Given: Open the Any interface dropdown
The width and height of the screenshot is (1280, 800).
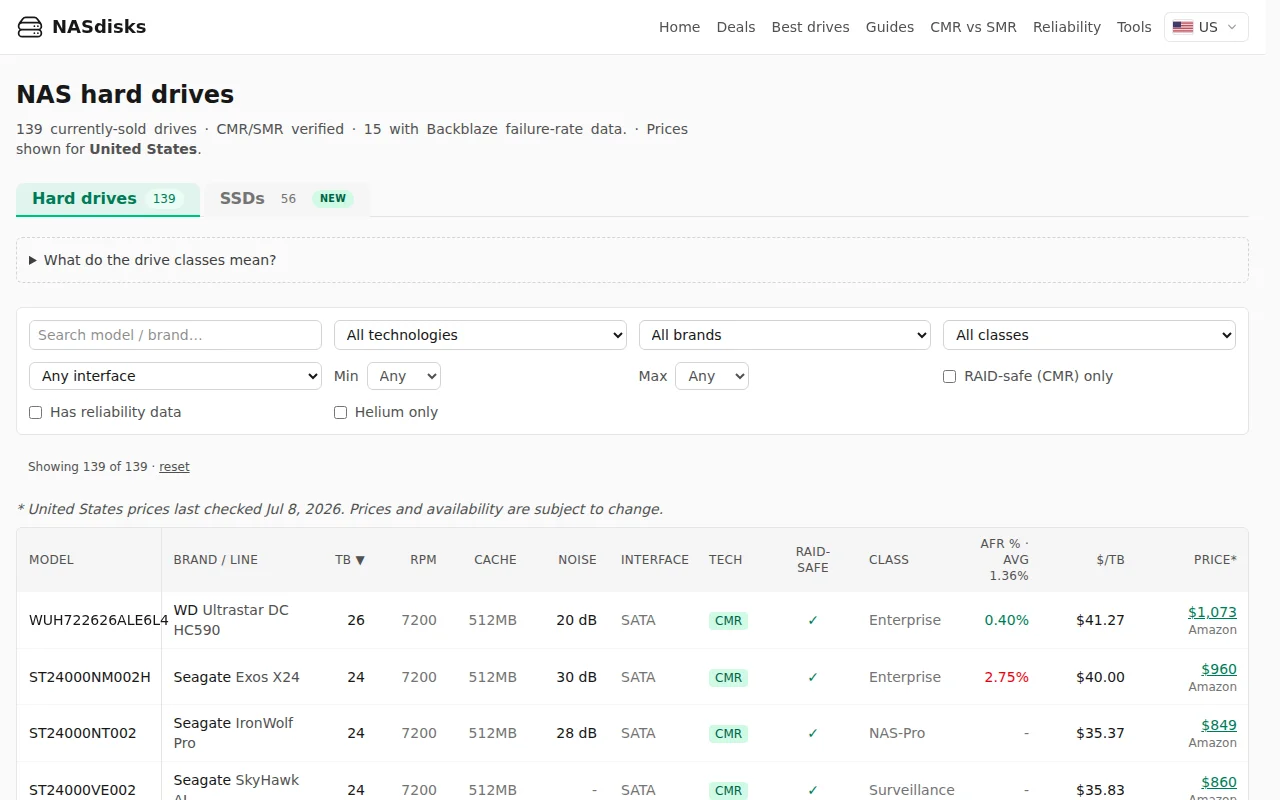Looking at the screenshot, I should tap(175, 376).
